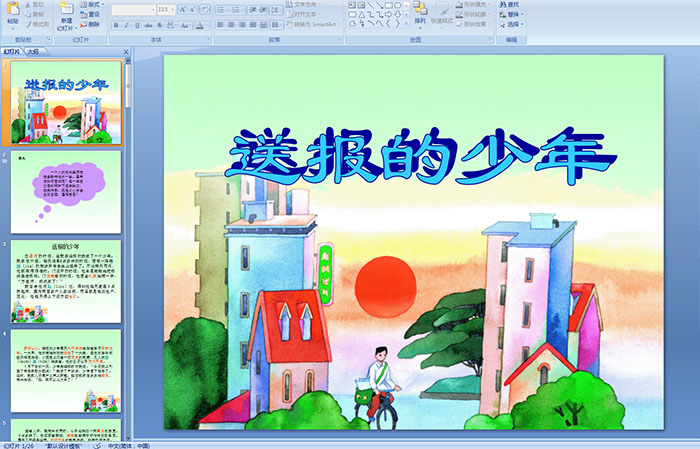Open numbering list dropdown
This screenshot has width=700, height=449.
[x=238, y=9]
